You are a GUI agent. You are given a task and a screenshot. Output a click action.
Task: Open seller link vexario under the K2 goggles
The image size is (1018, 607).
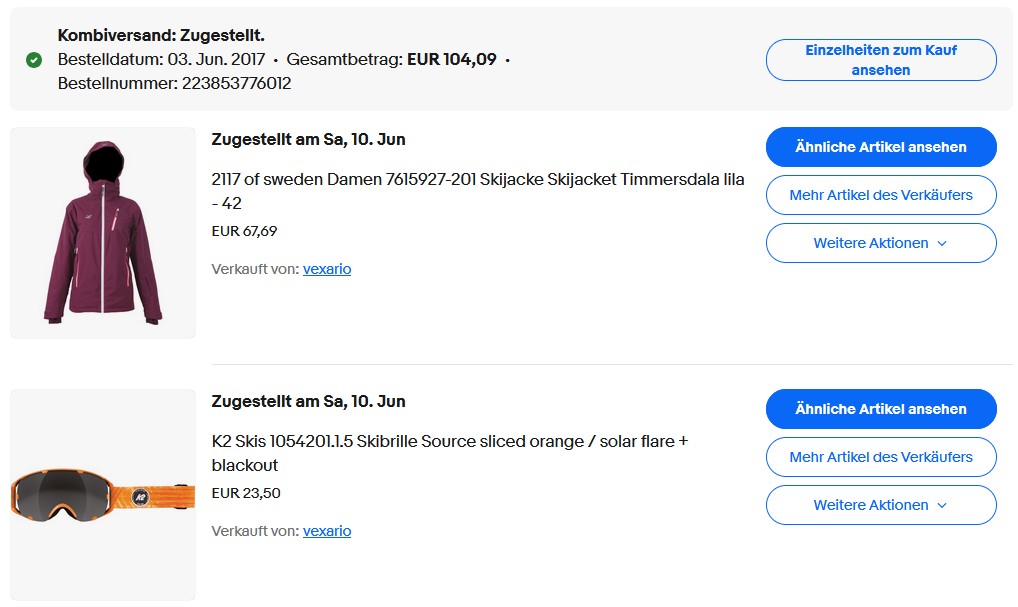point(327,531)
